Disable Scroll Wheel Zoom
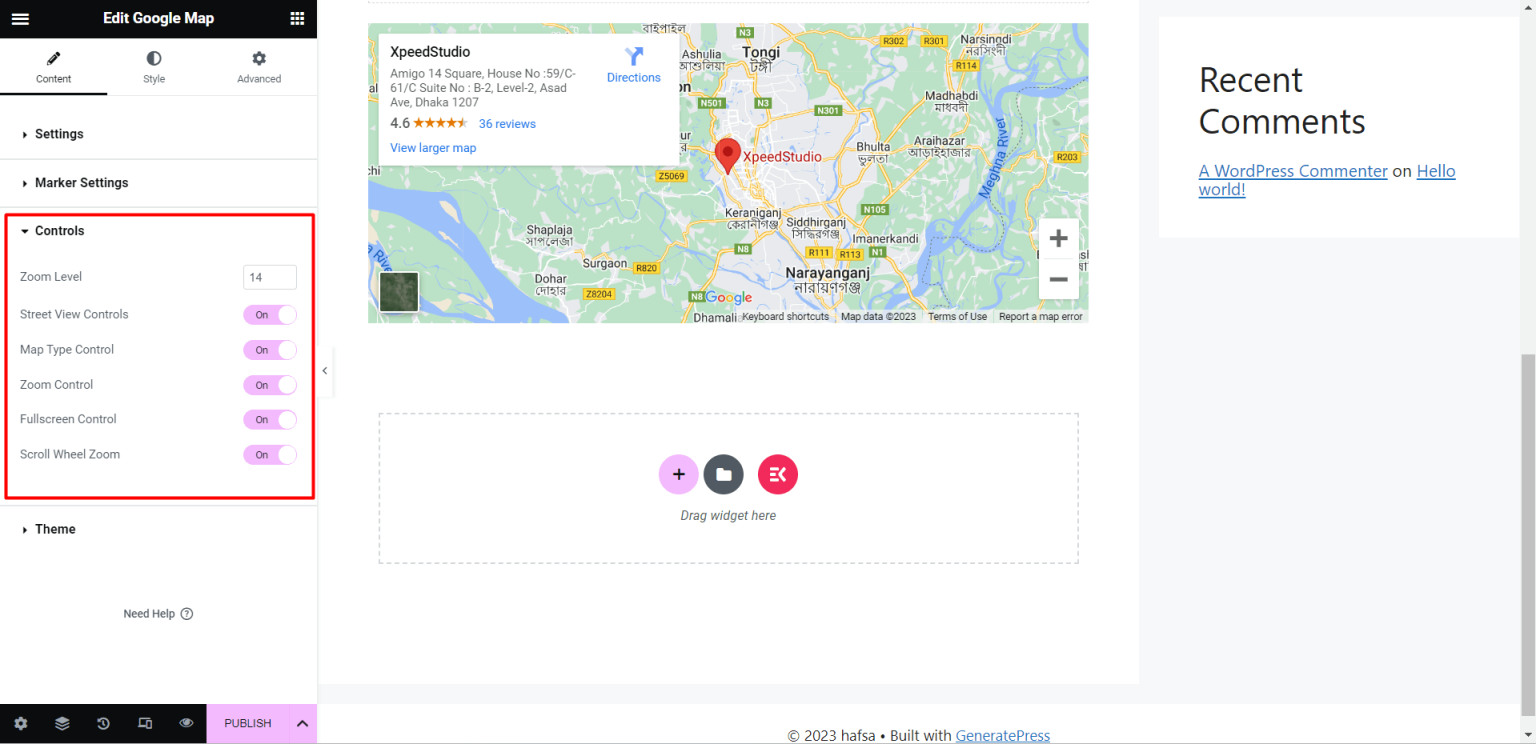 (270, 454)
